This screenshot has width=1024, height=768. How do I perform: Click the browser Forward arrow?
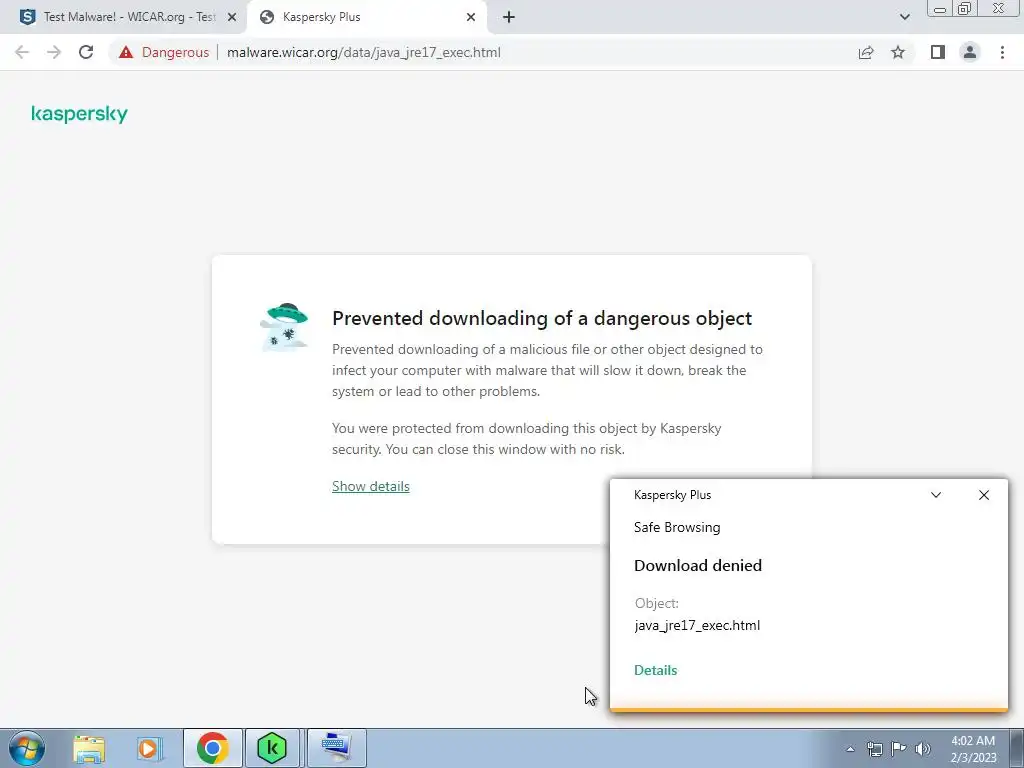coord(54,52)
